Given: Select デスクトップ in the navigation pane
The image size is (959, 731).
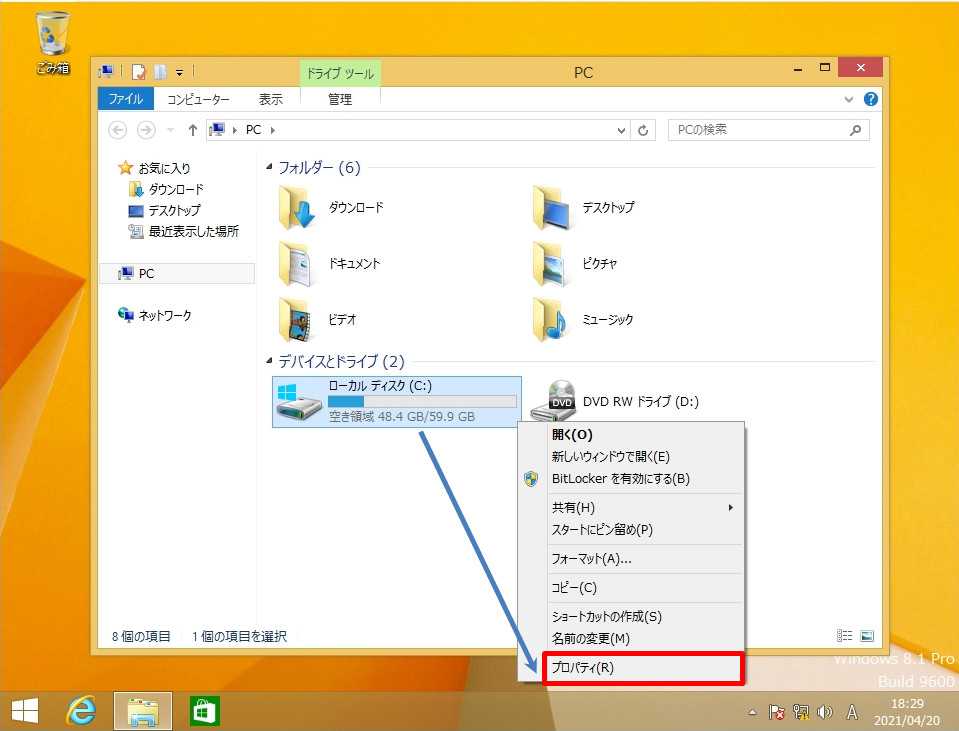Looking at the screenshot, I should [164, 210].
